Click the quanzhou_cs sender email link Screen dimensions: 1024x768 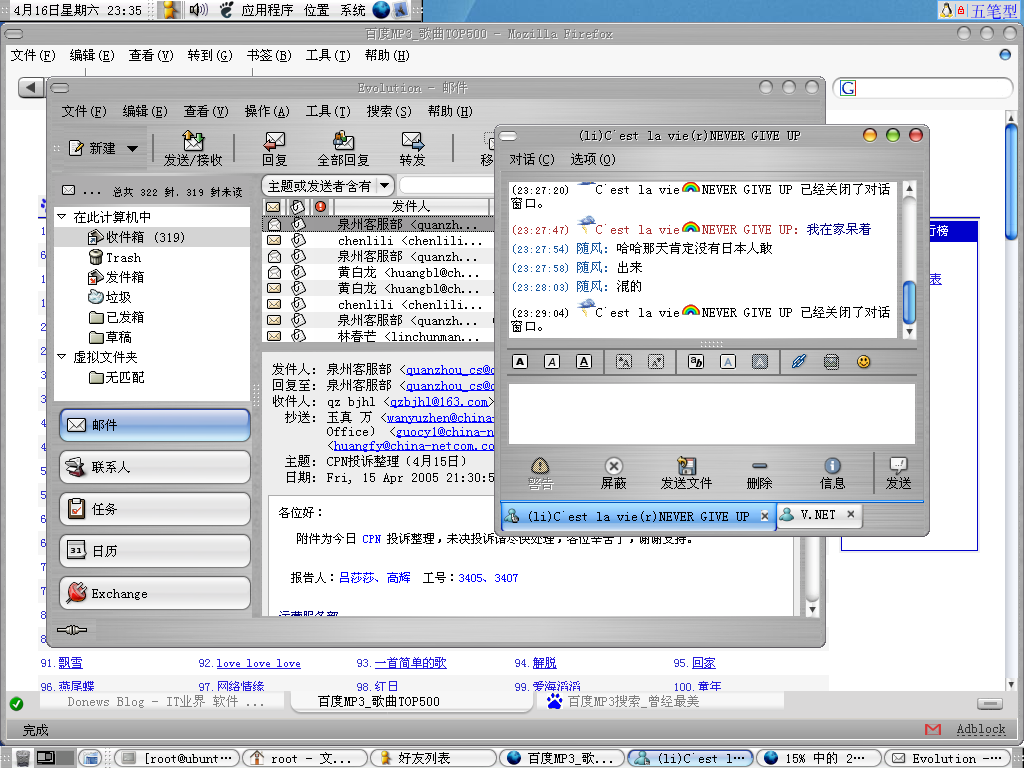pos(451,370)
